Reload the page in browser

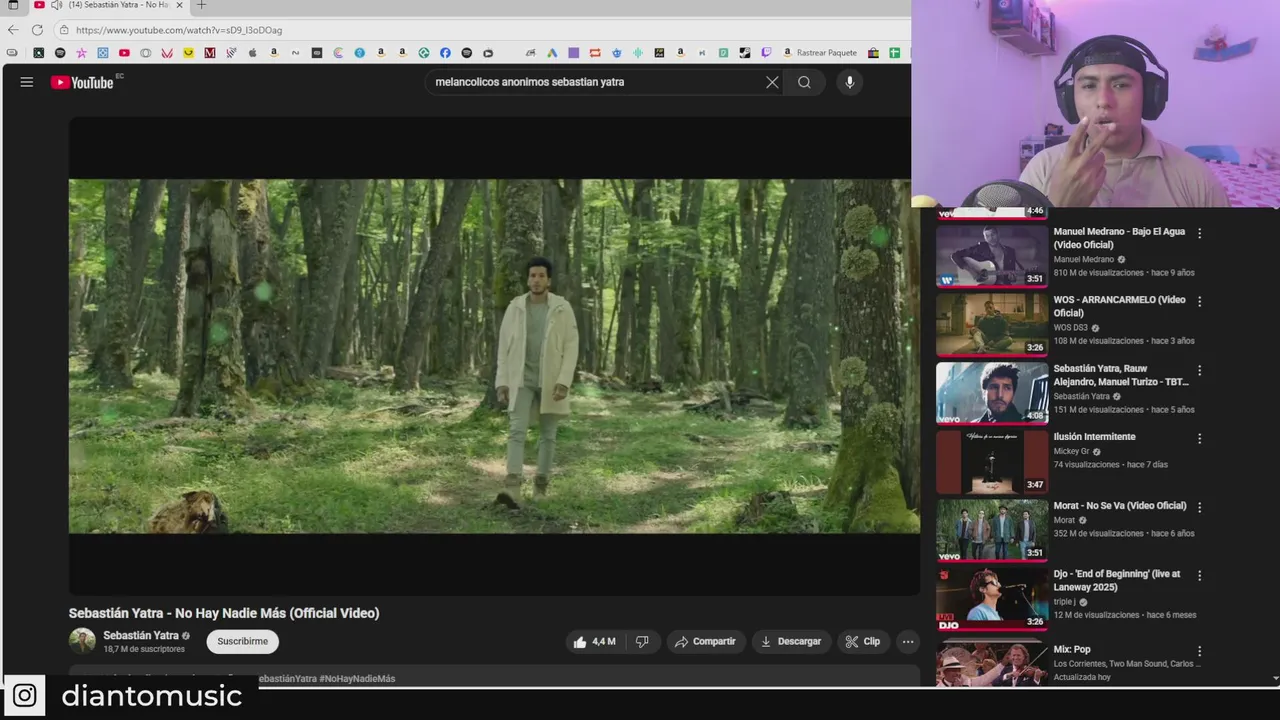coord(38,30)
